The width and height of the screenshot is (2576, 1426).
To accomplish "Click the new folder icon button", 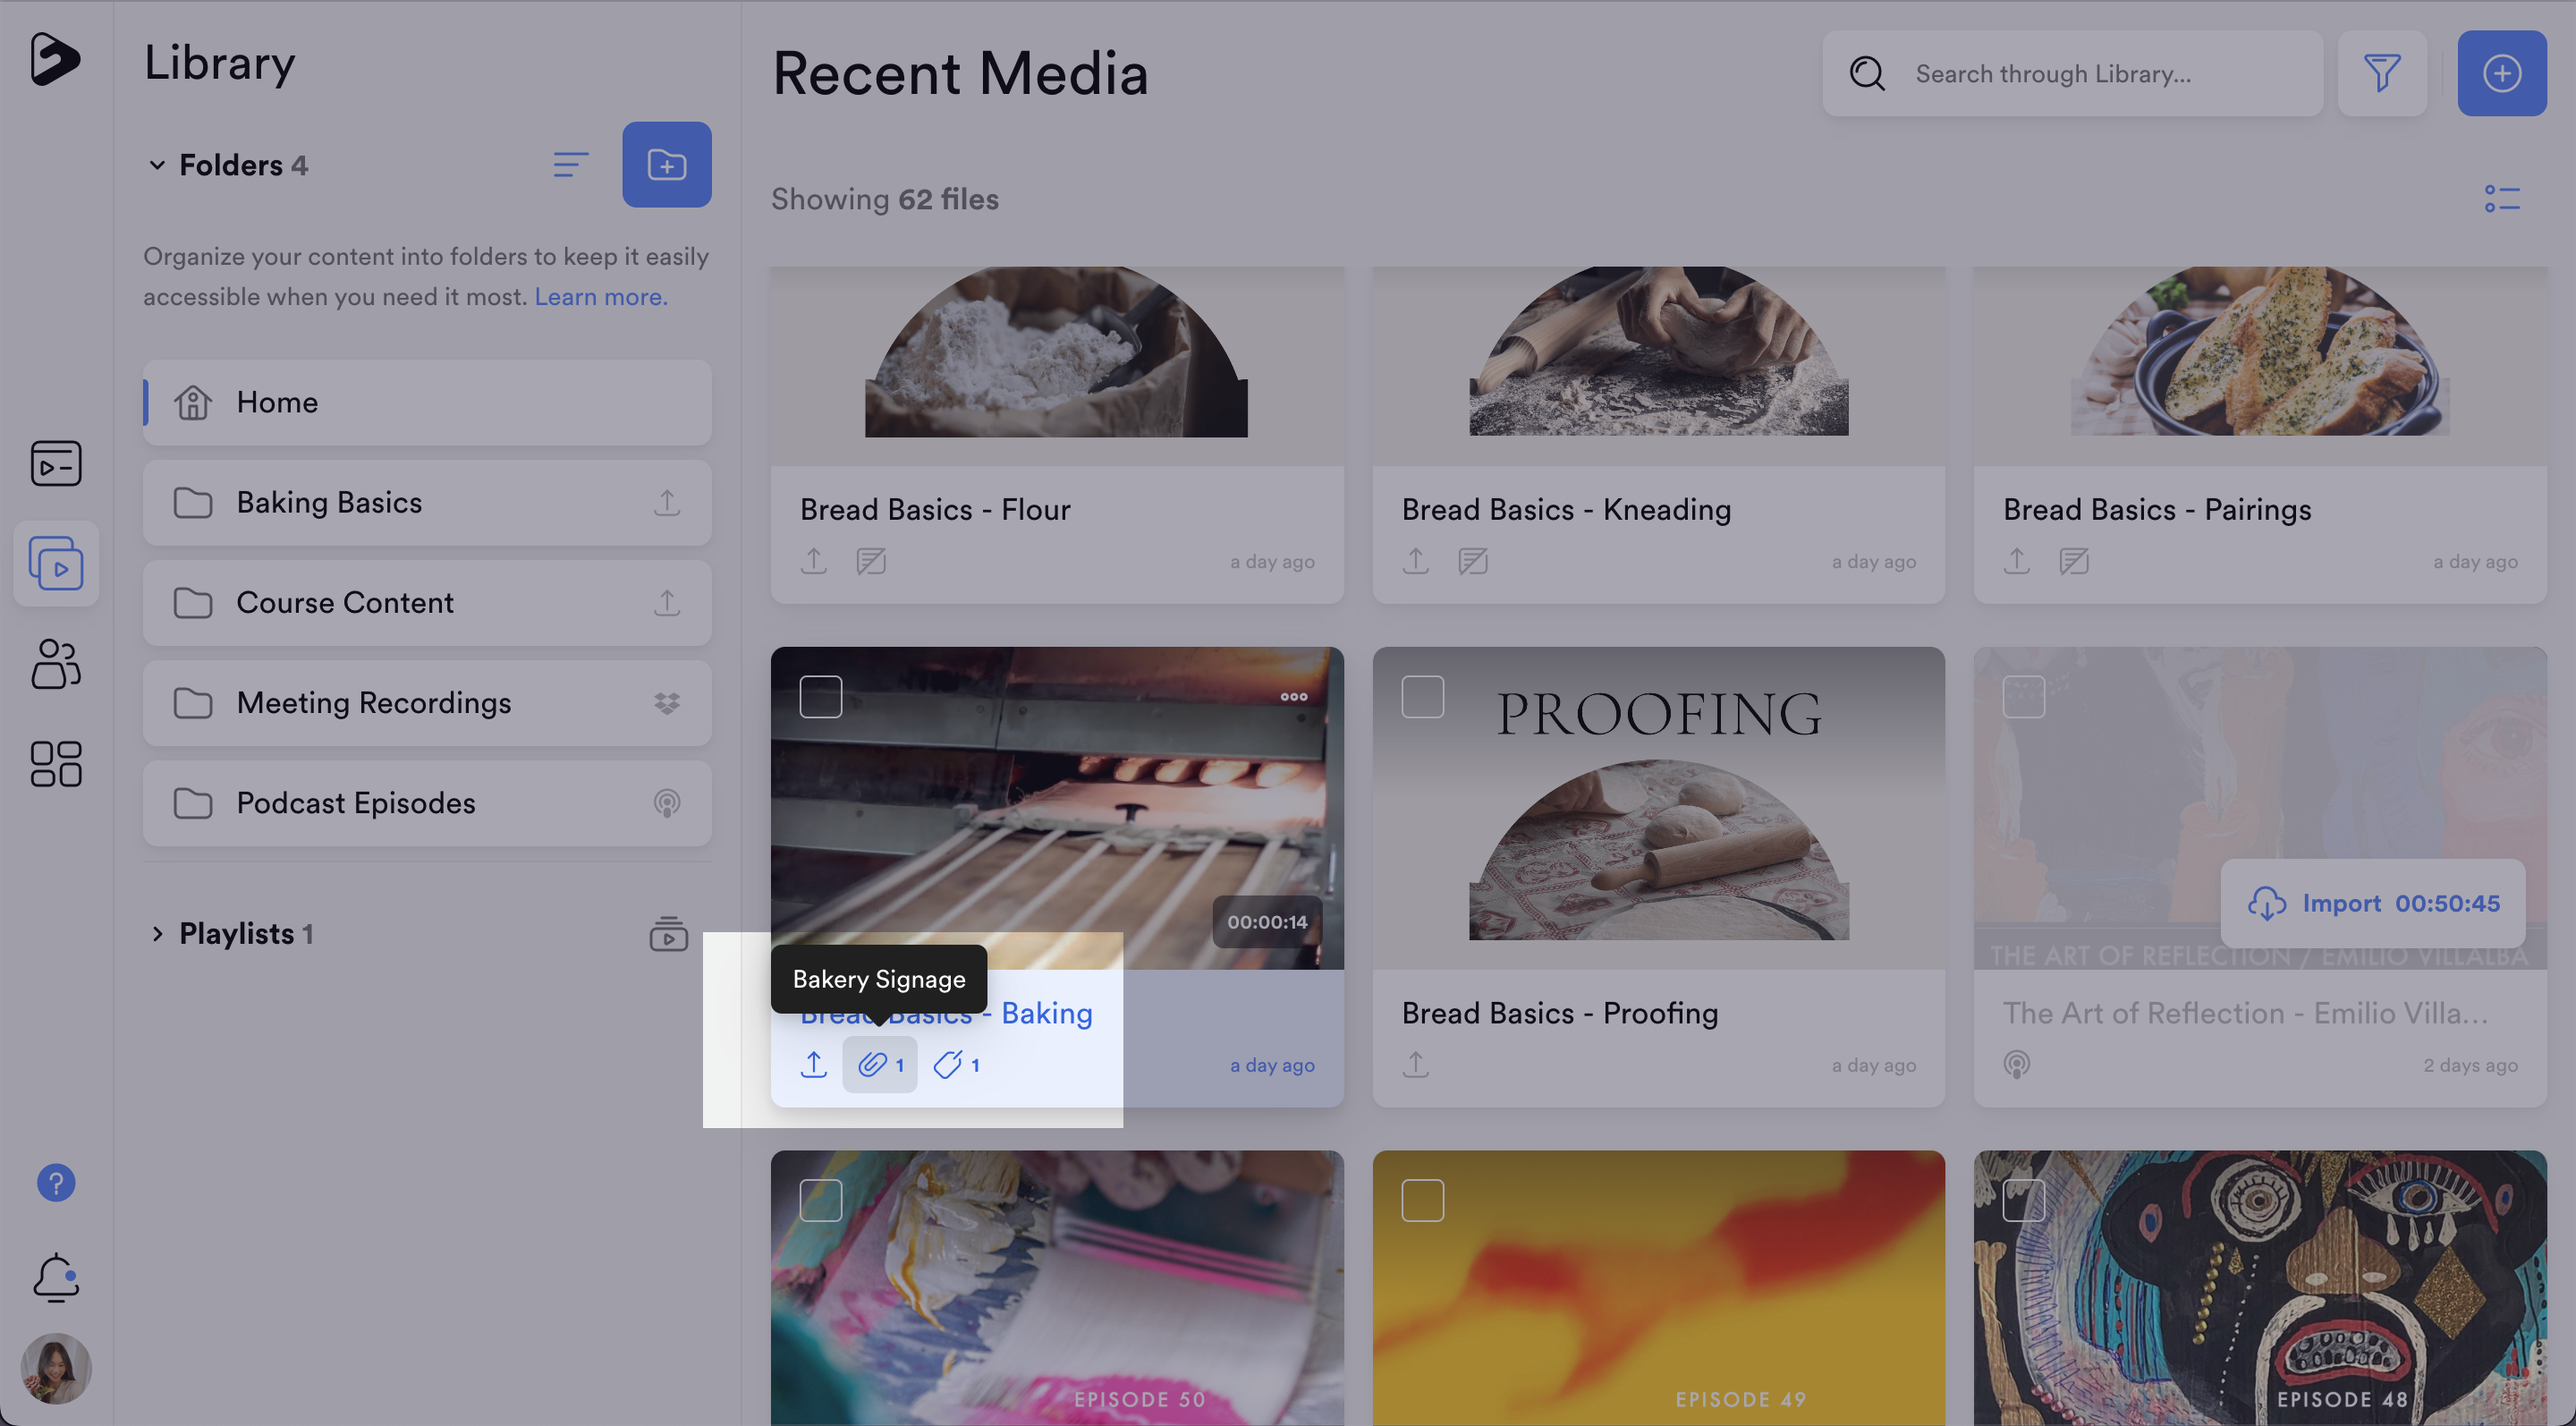I will click(666, 164).
